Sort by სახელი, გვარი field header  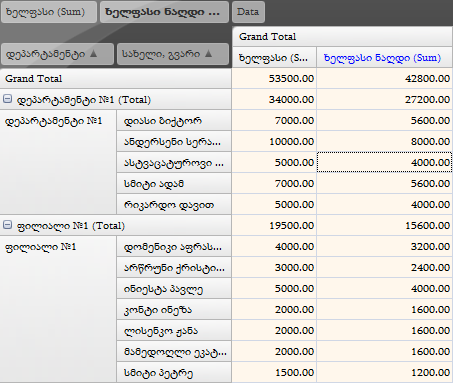[173, 54]
